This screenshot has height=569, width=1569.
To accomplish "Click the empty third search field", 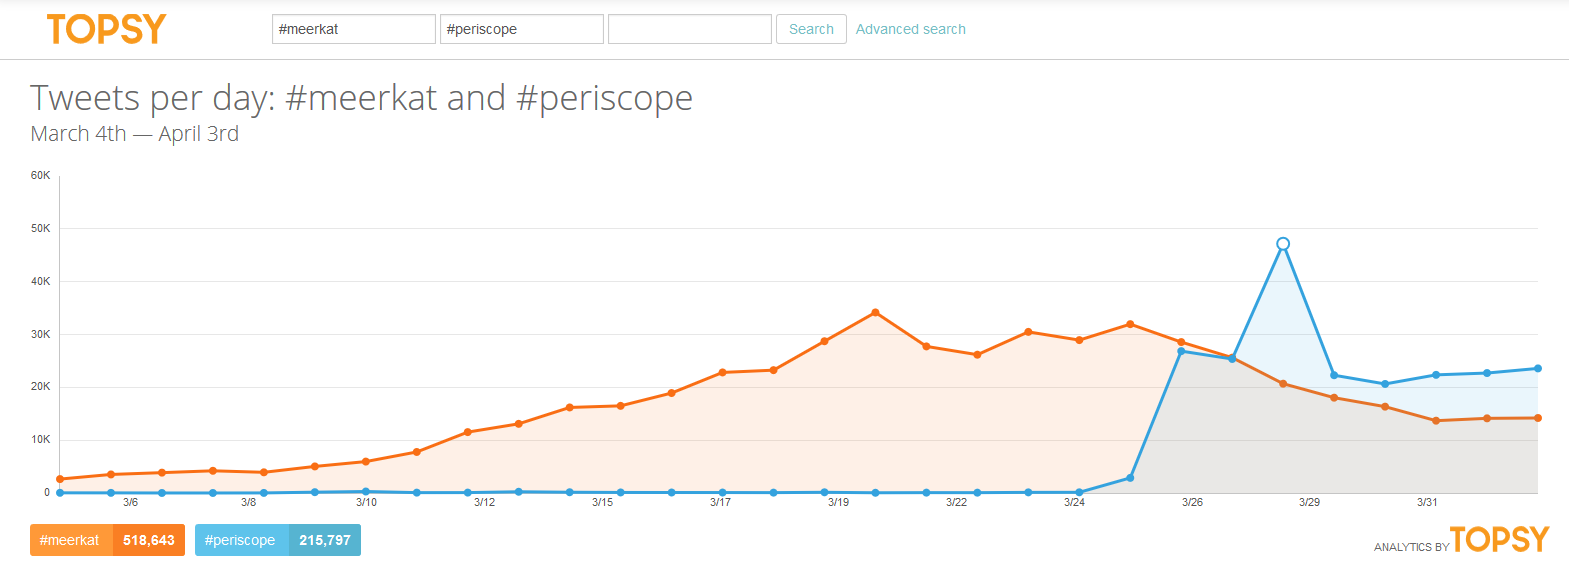I will pyautogui.click(x=689, y=29).
